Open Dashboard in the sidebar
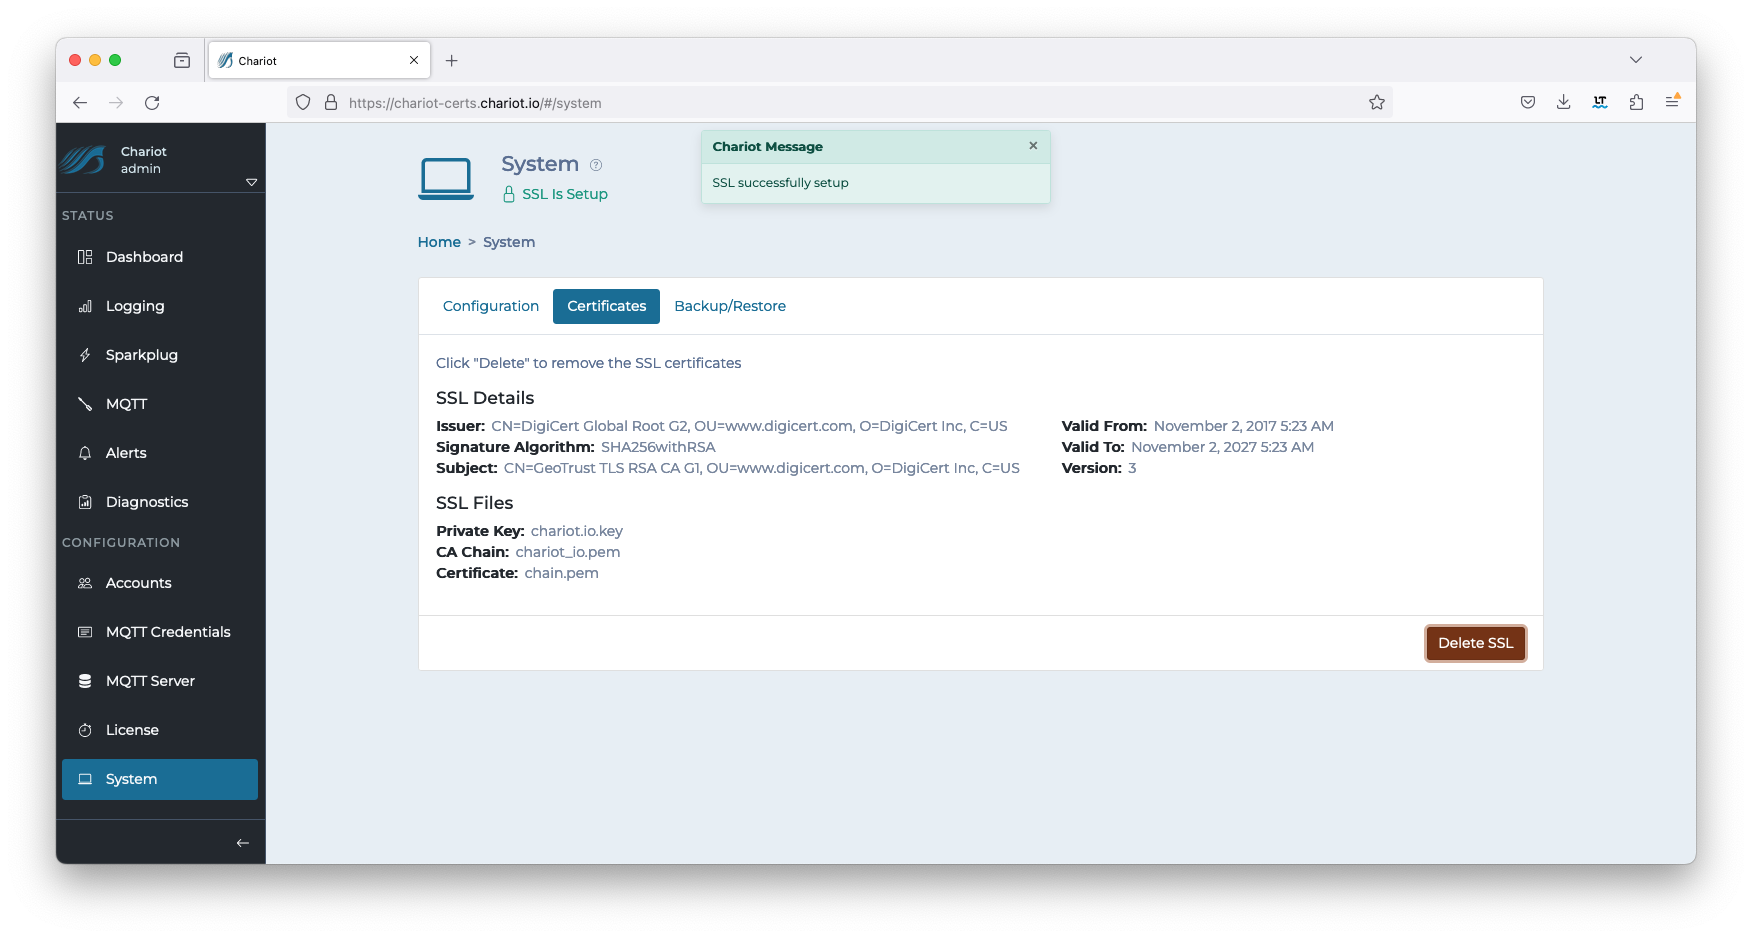Viewport: 1752px width, 938px height. [160, 257]
